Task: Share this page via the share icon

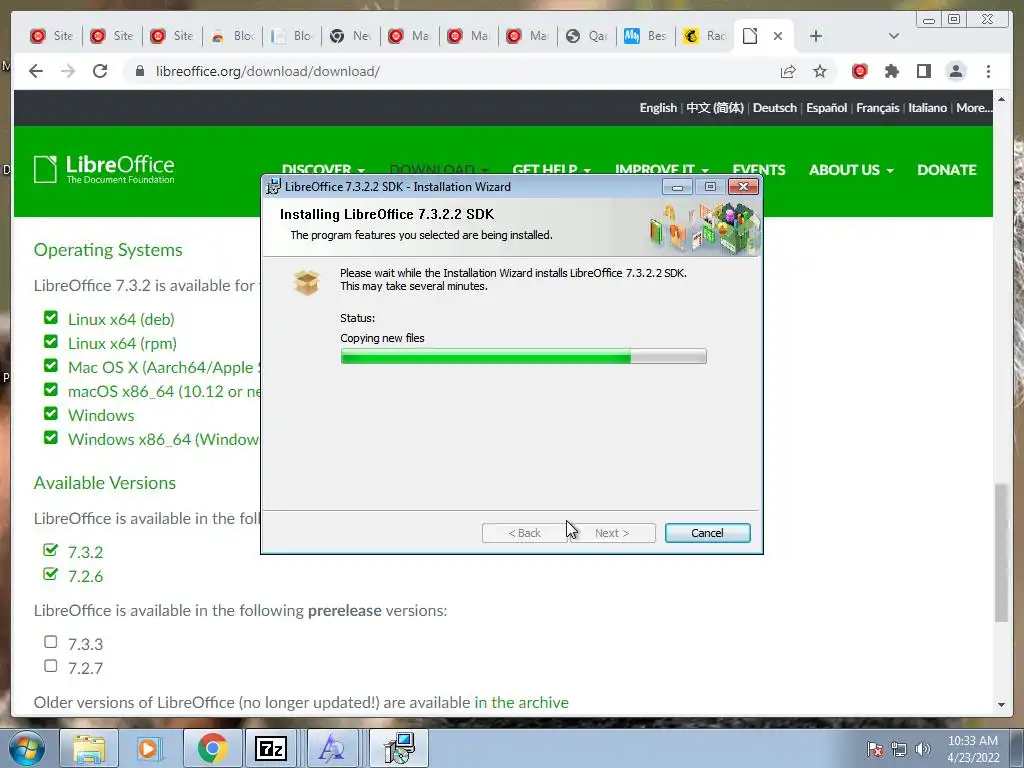Action: [788, 71]
